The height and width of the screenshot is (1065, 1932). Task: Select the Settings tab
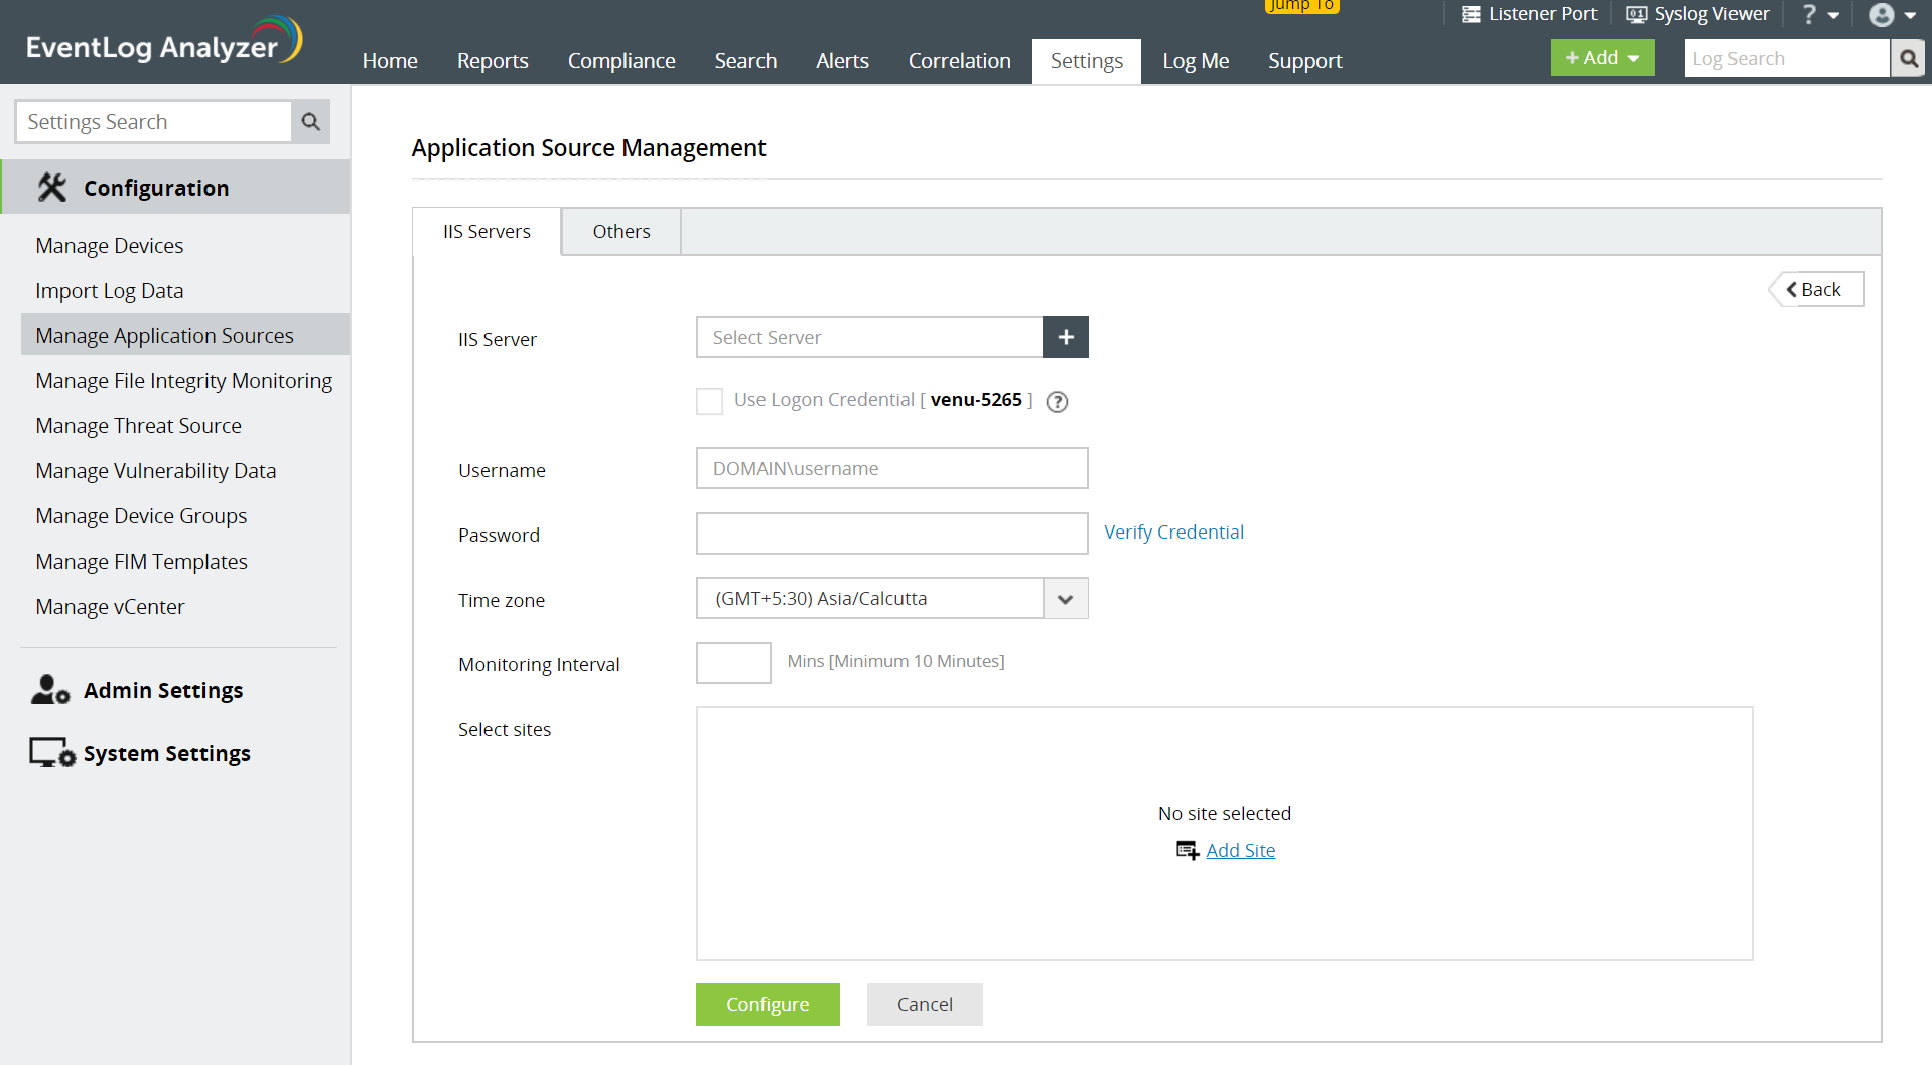click(x=1086, y=61)
